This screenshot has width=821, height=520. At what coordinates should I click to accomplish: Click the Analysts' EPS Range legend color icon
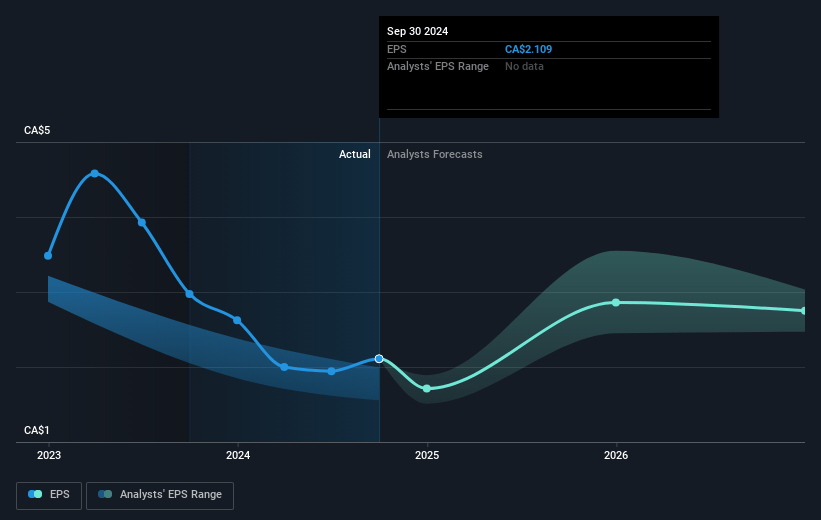coord(105,494)
